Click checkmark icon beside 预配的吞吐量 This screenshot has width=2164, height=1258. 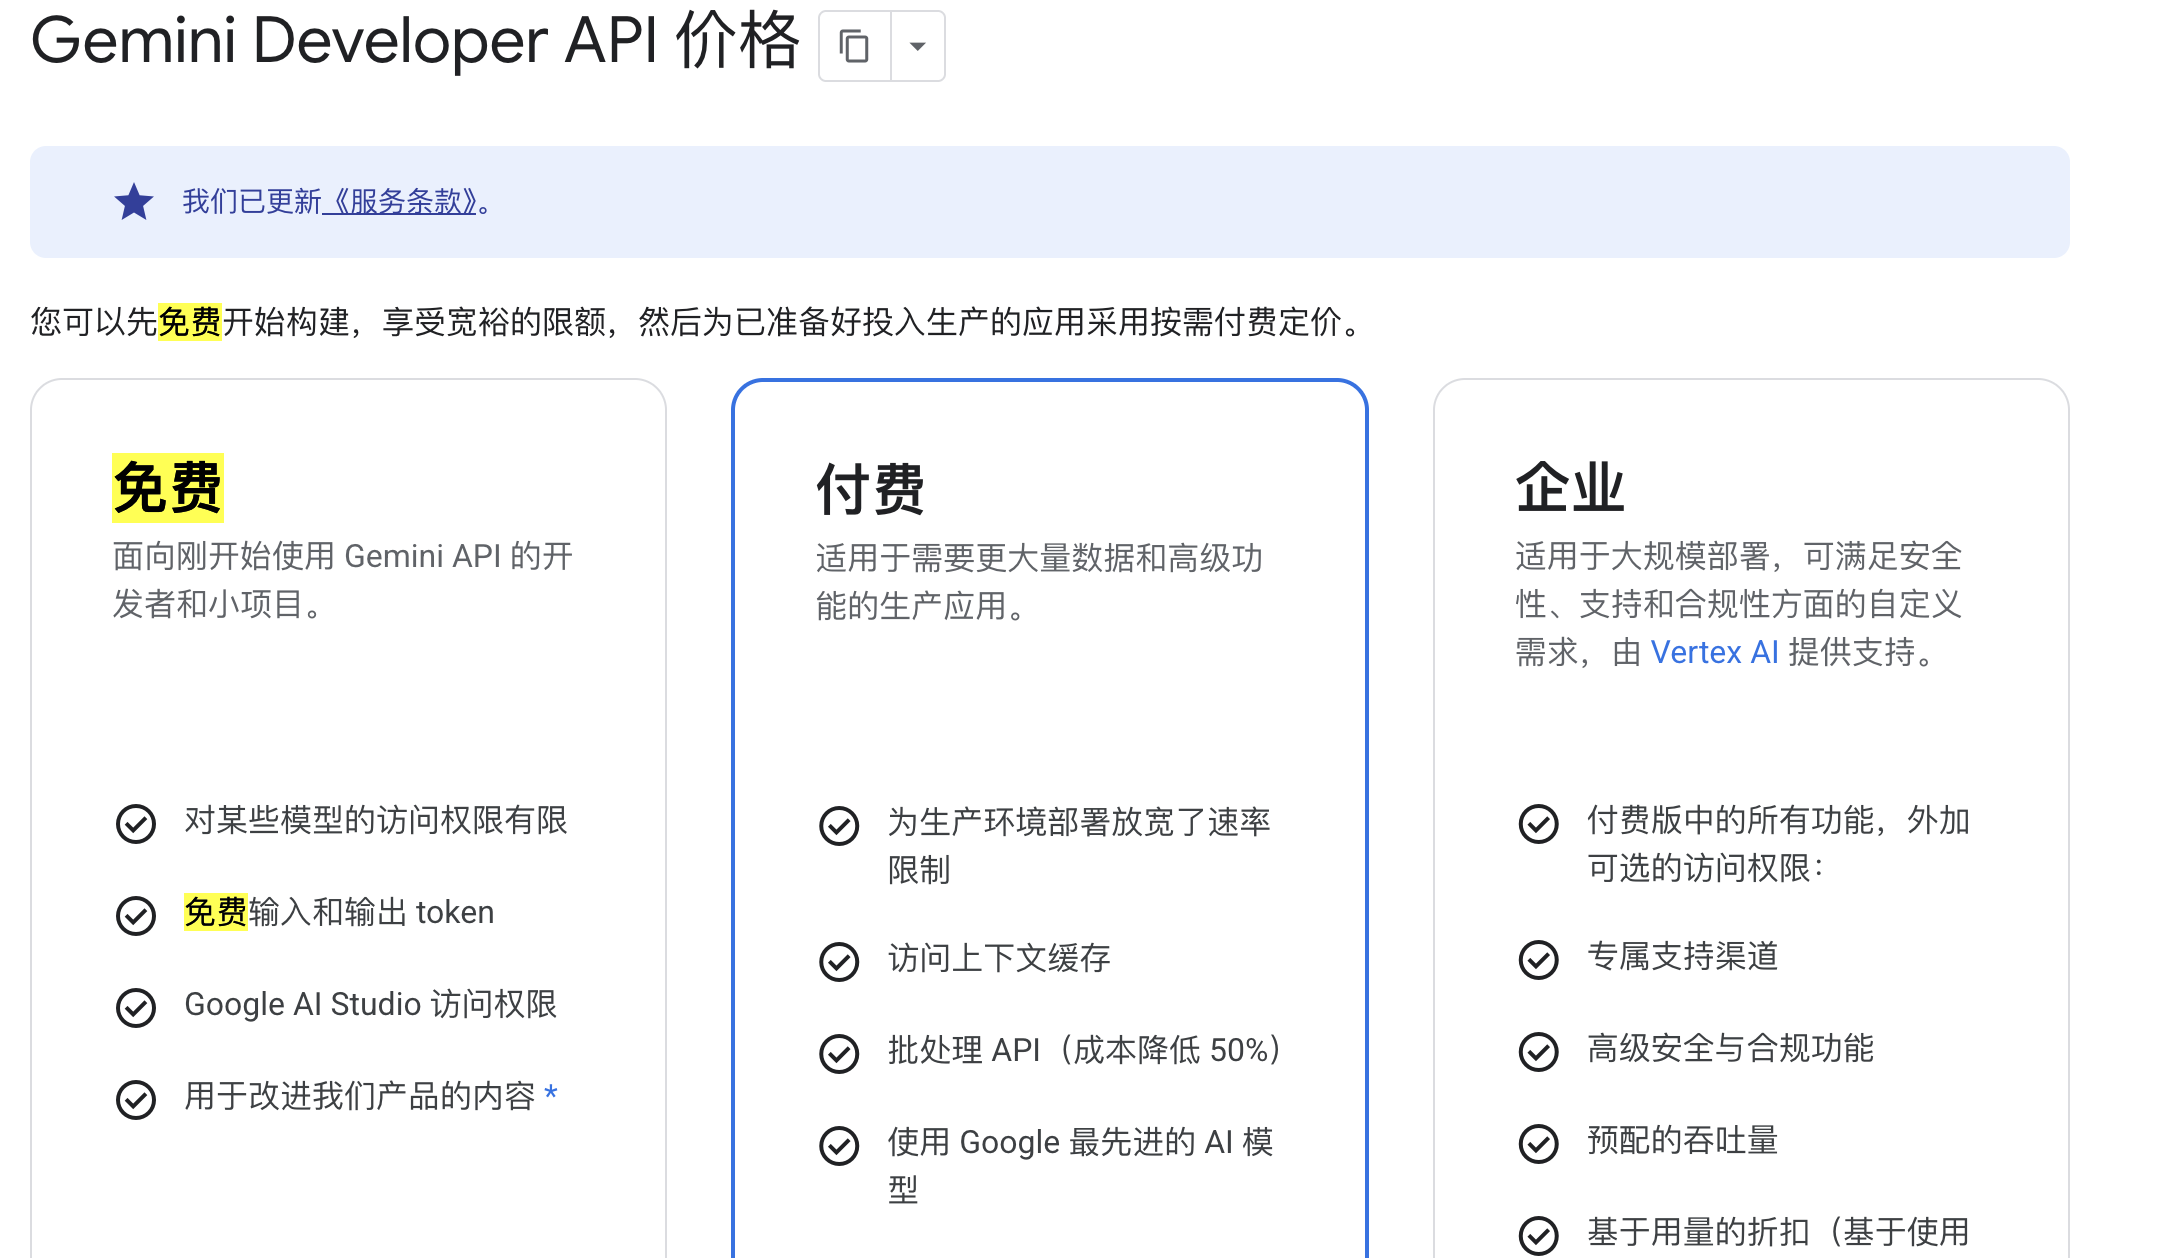click(1539, 1143)
